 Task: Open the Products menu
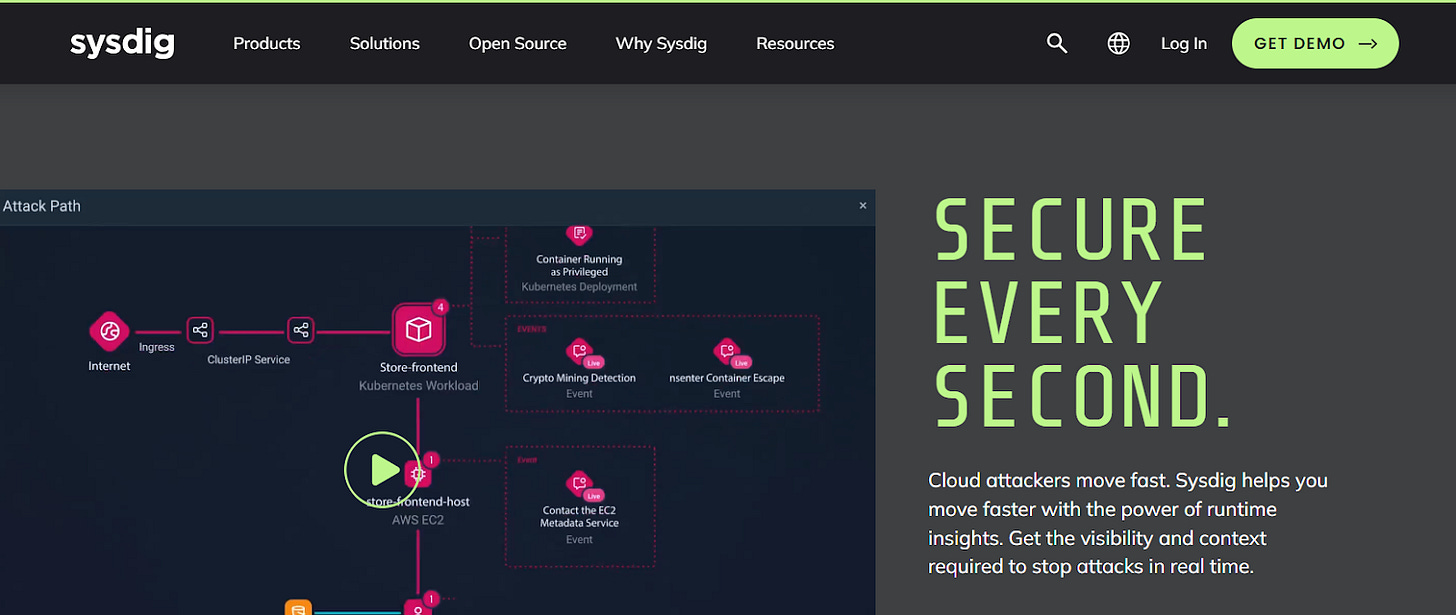267,44
